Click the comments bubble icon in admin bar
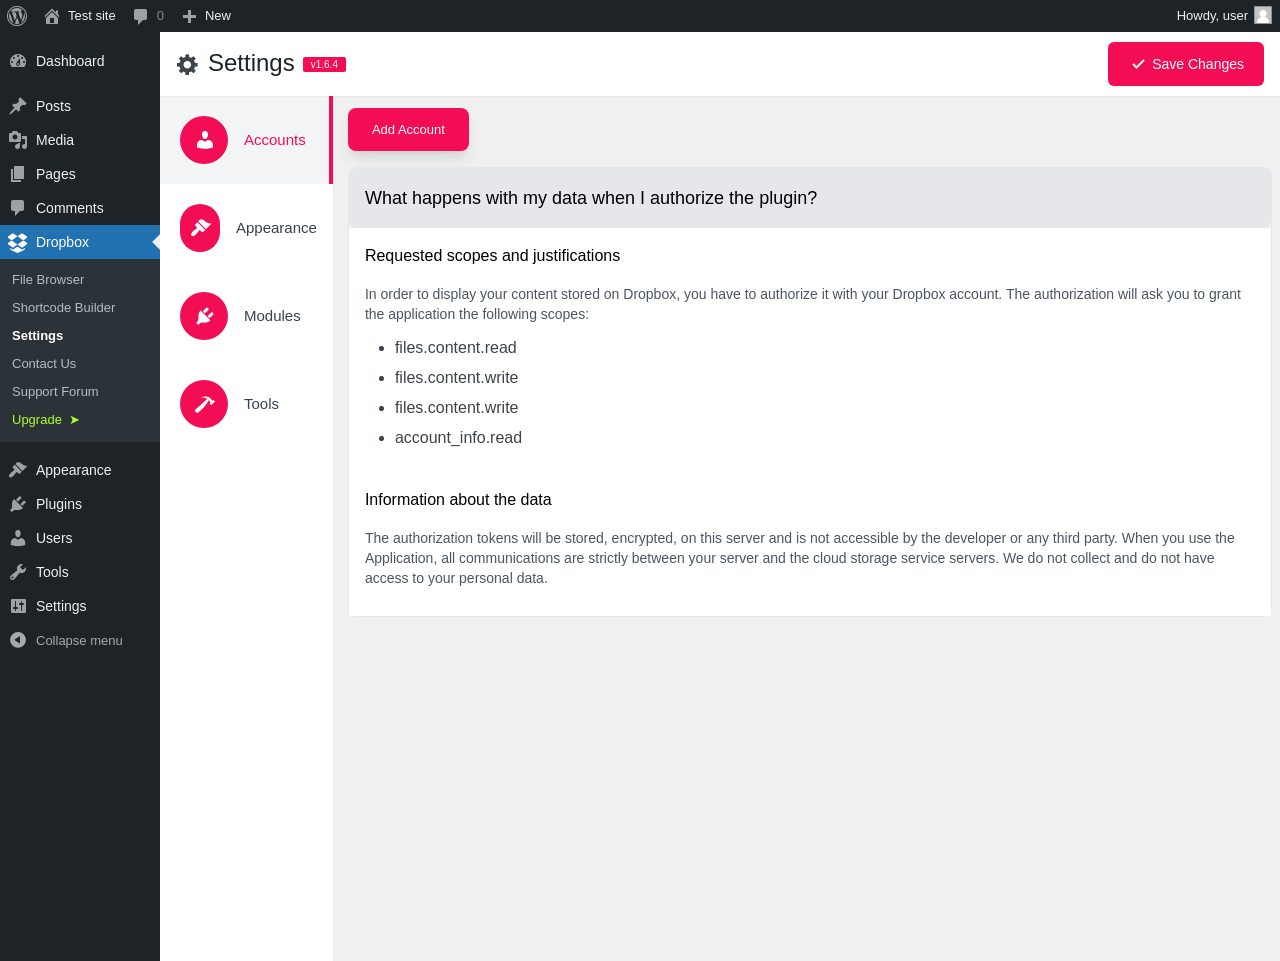 tap(141, 16)
